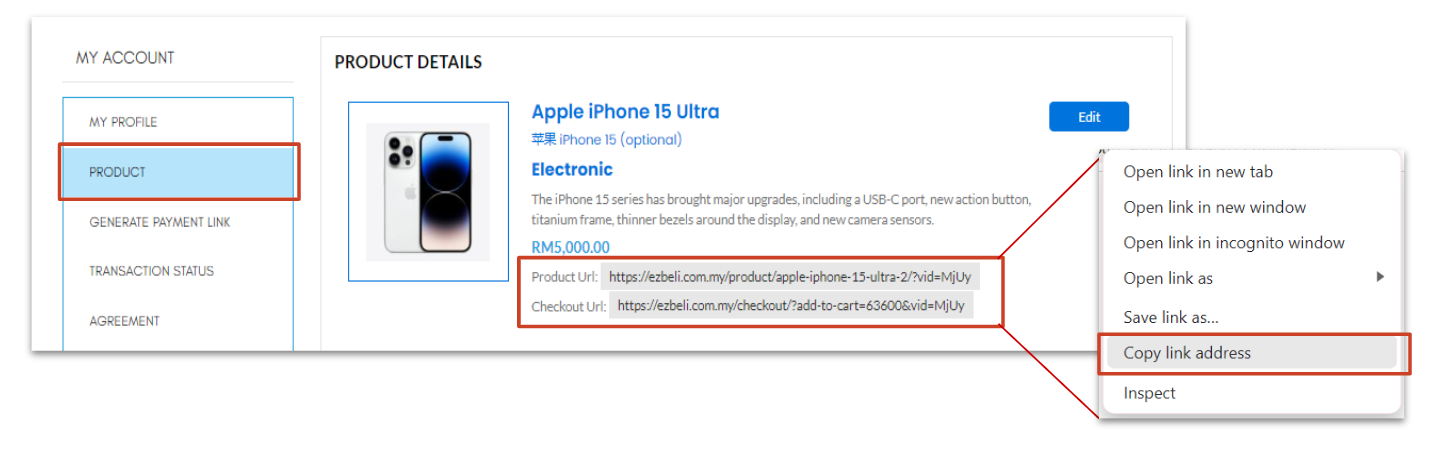Click the blue Edit button
Viewport: 1441px width, 451px height.
coord(1089,117)
